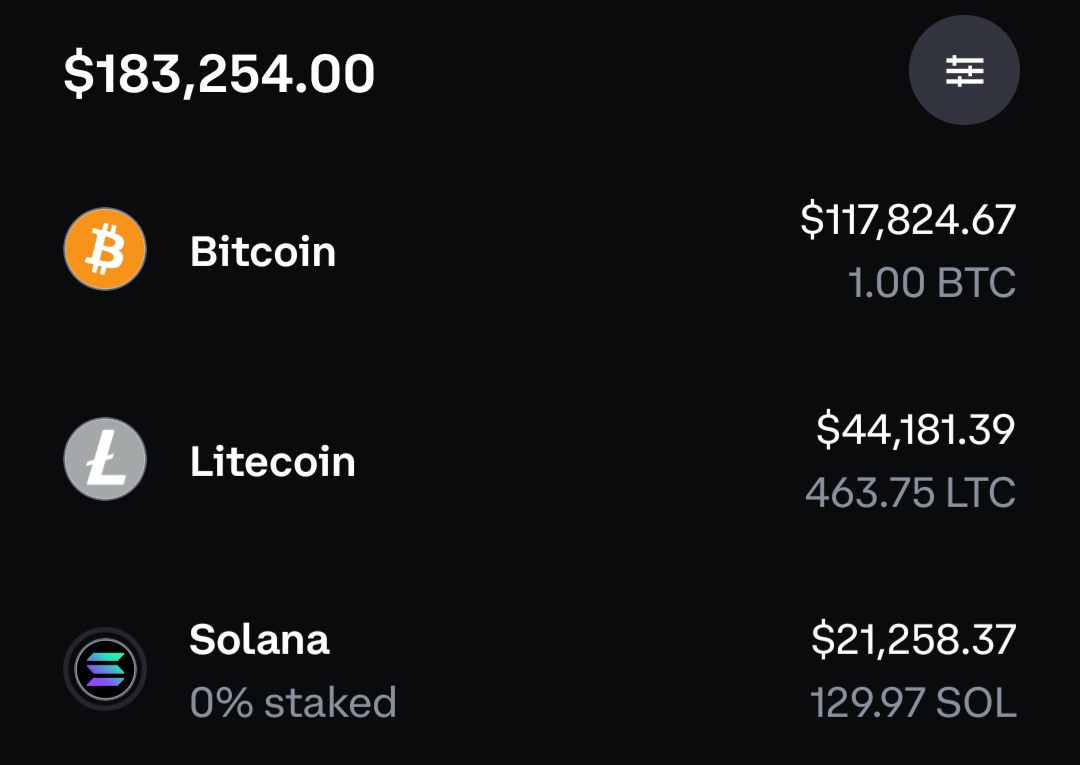Open the filter settings sliders button
1080x765 pixels.
[964, 70]
